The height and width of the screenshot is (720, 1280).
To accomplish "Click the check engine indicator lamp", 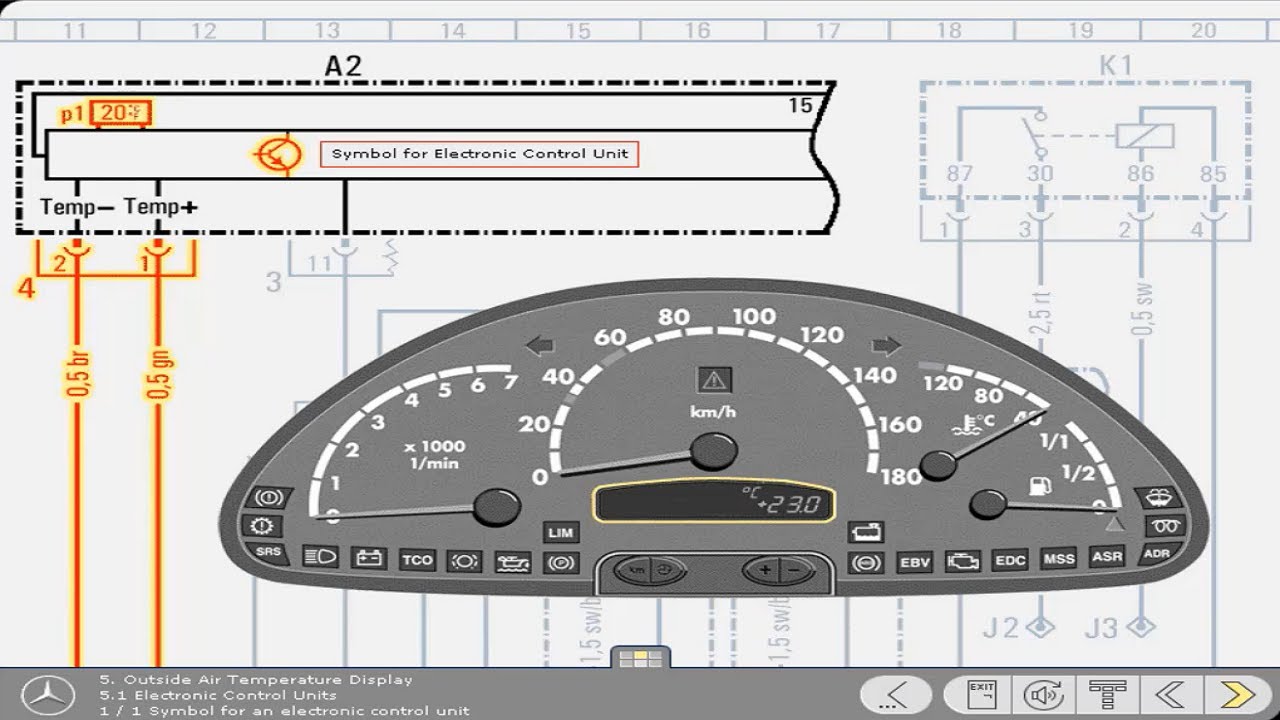I will coord(963,561).
